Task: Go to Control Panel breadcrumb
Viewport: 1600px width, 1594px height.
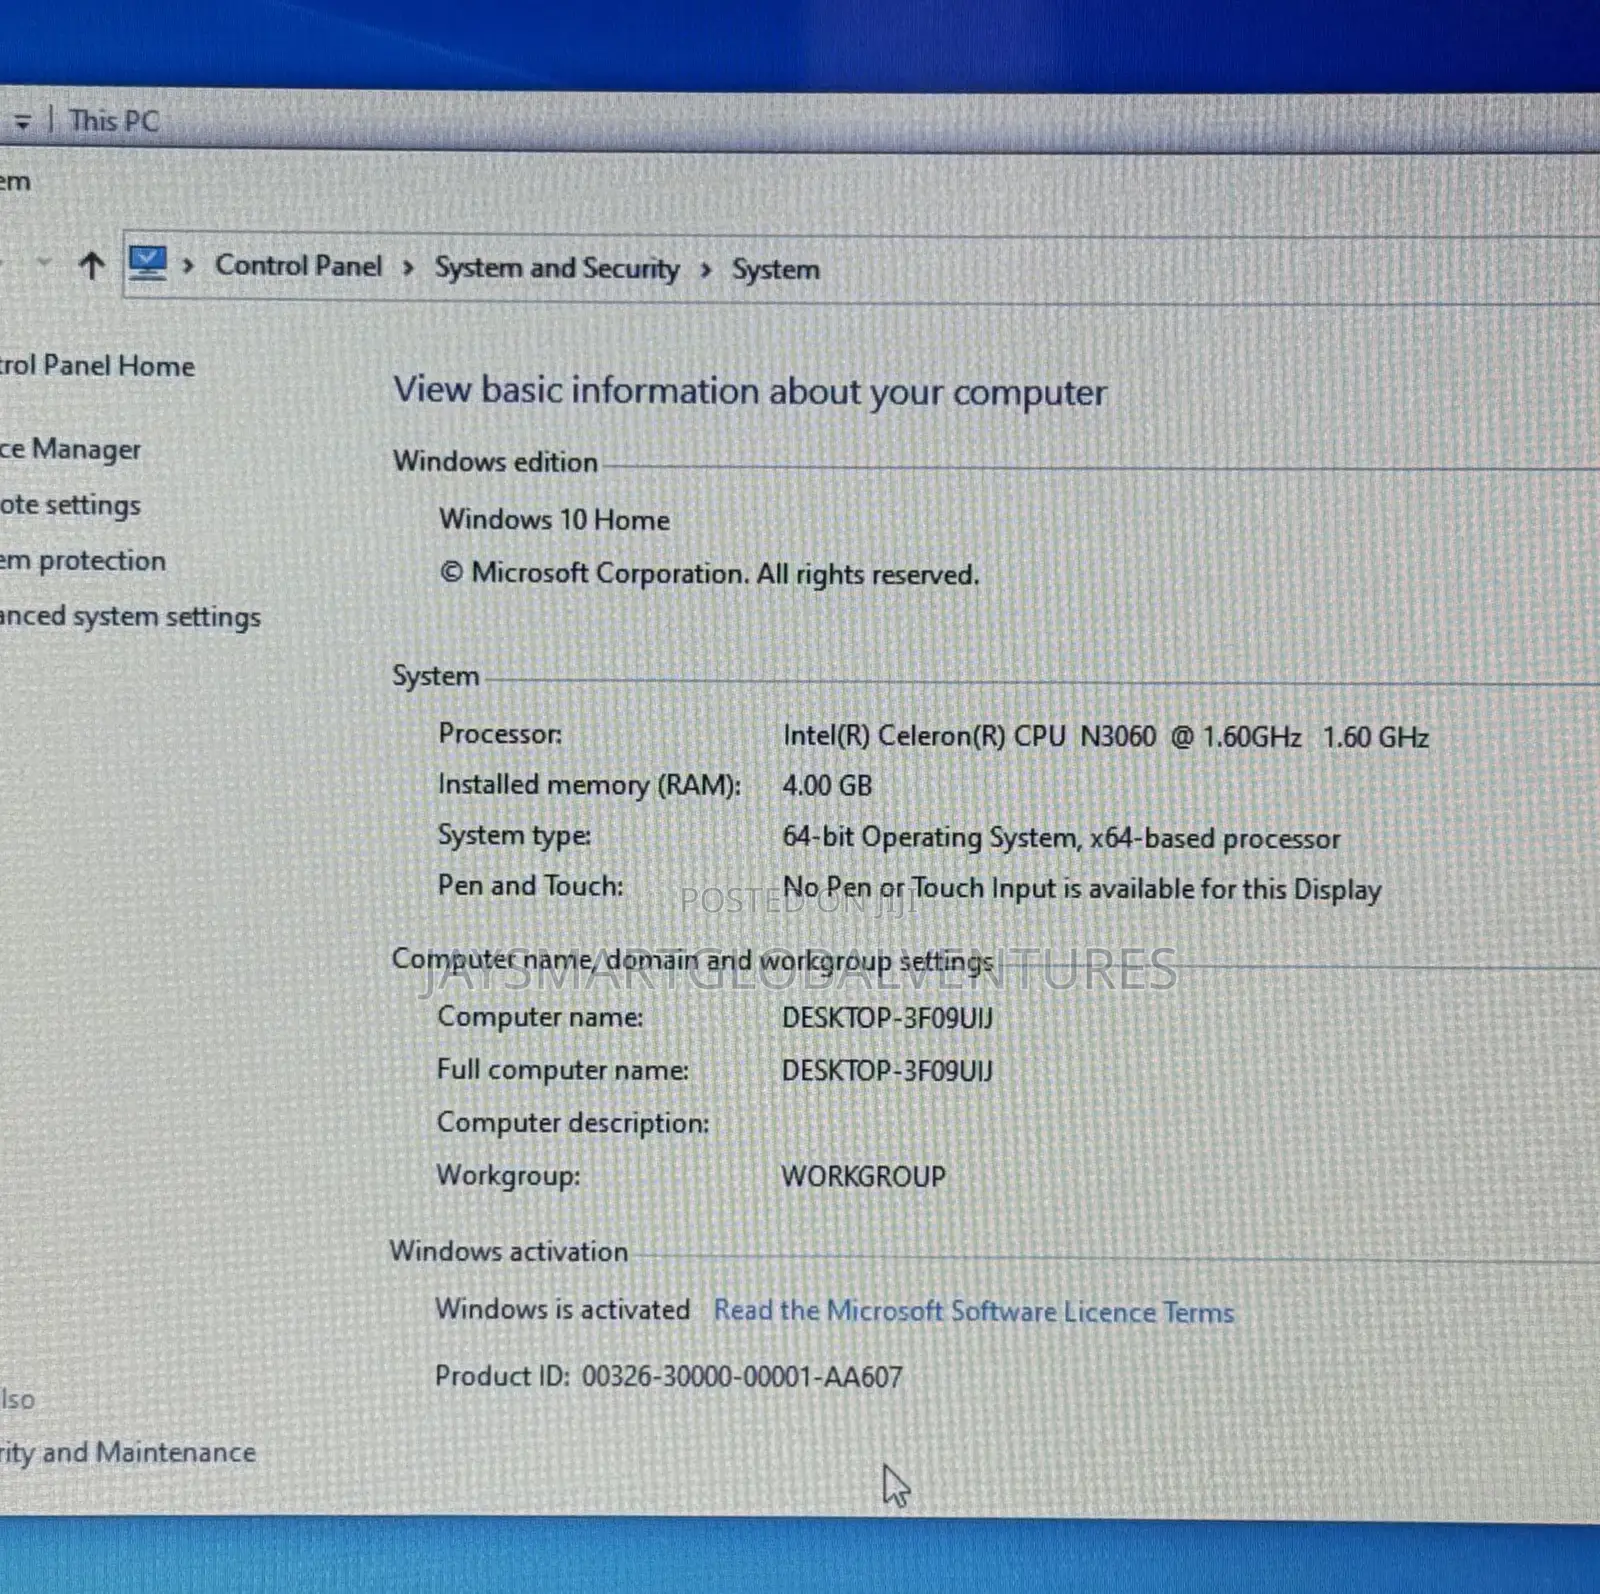Action: click(x=298, y=266)
